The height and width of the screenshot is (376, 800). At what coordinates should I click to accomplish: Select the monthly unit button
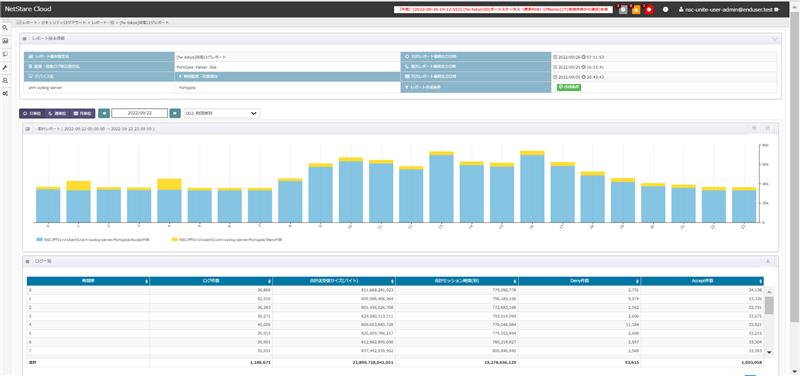pos(82,113)
